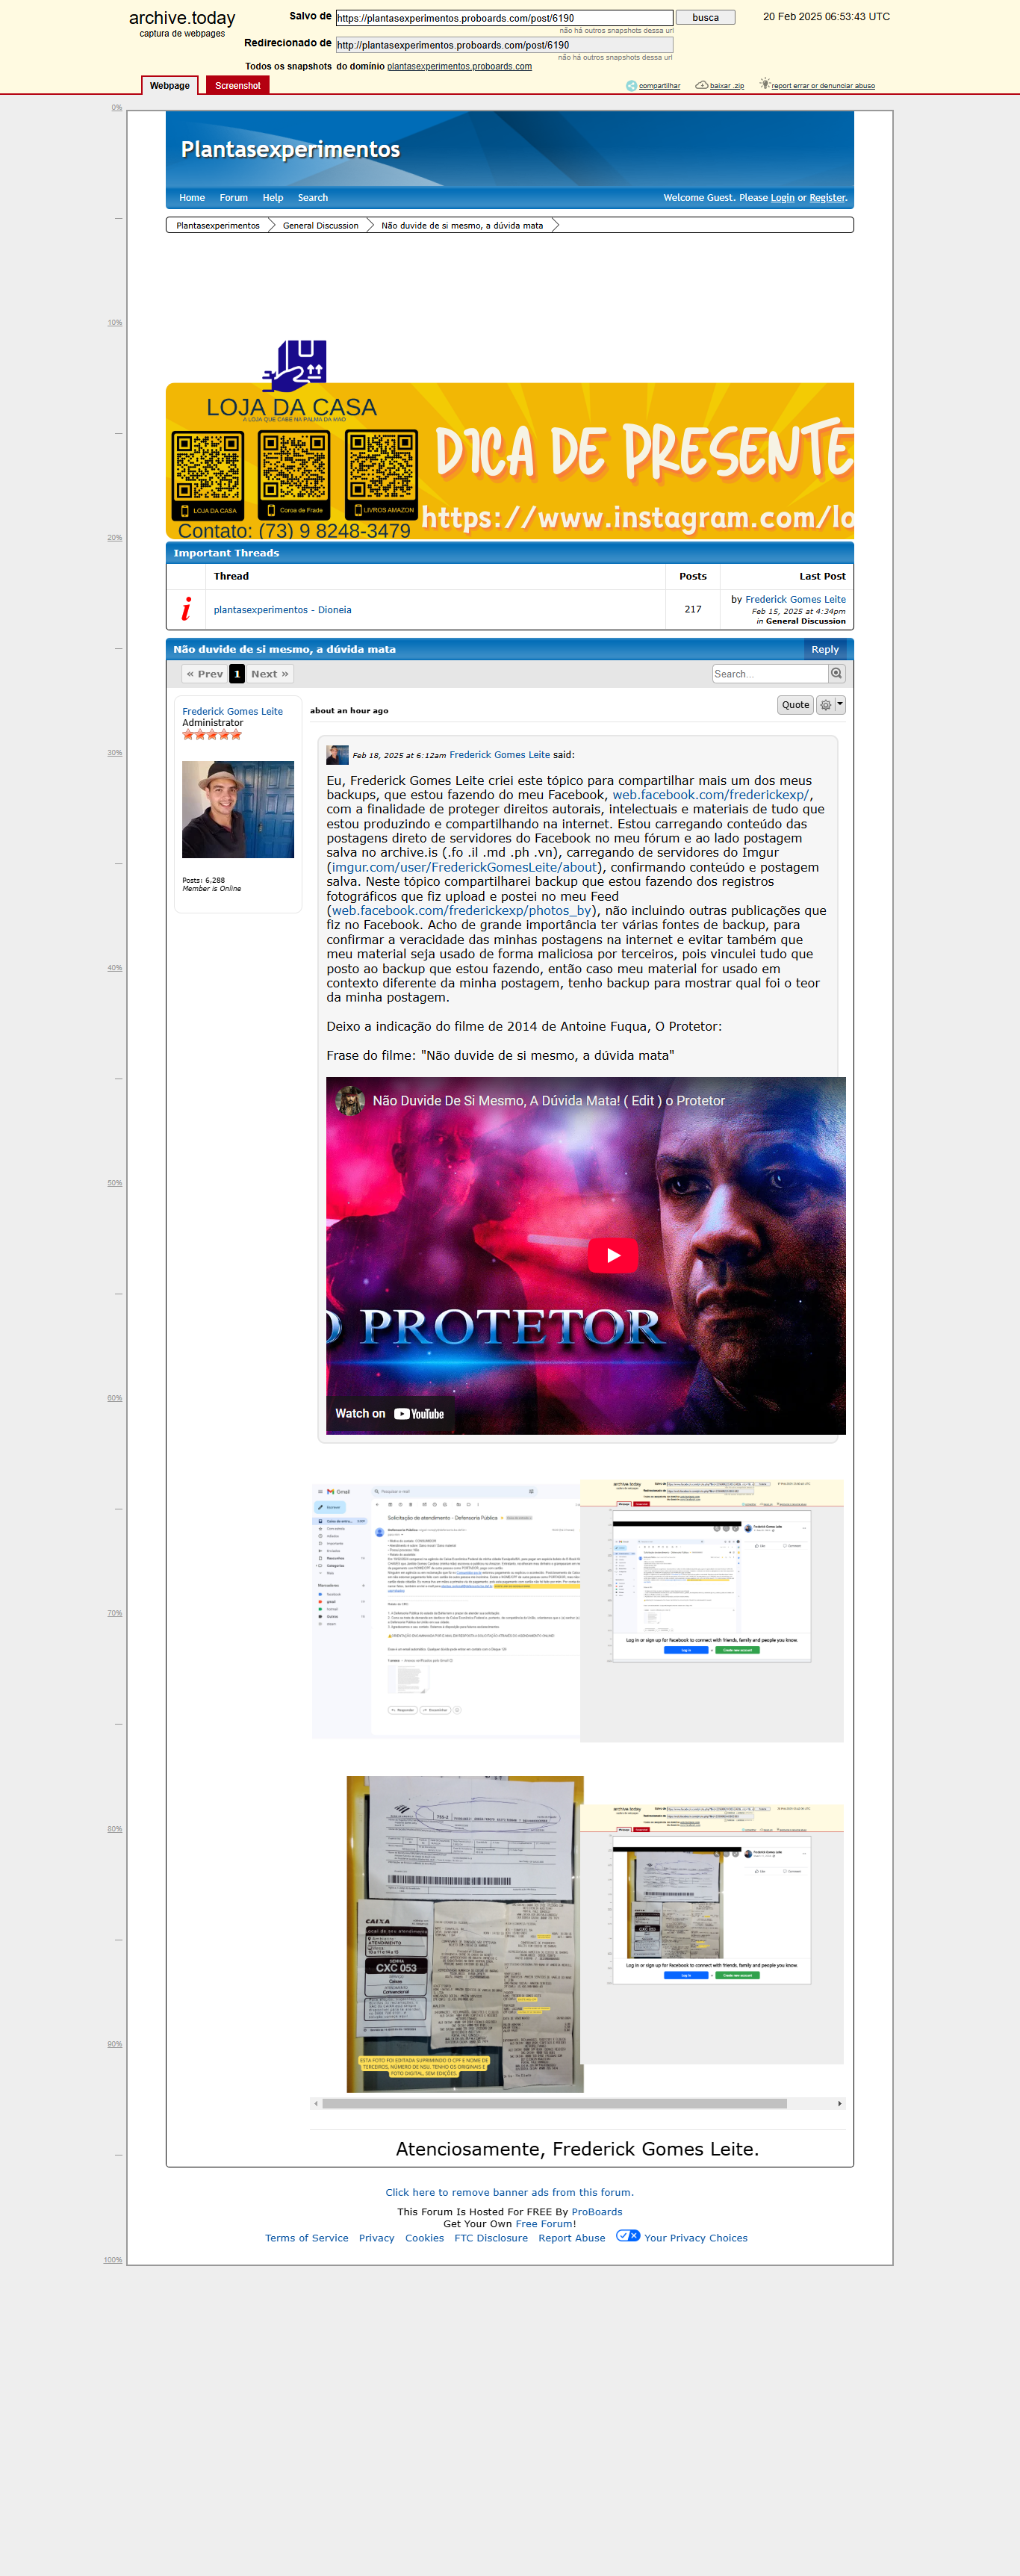
Task: Switch to the Screenshot tab
Action: tap(237, 86)
